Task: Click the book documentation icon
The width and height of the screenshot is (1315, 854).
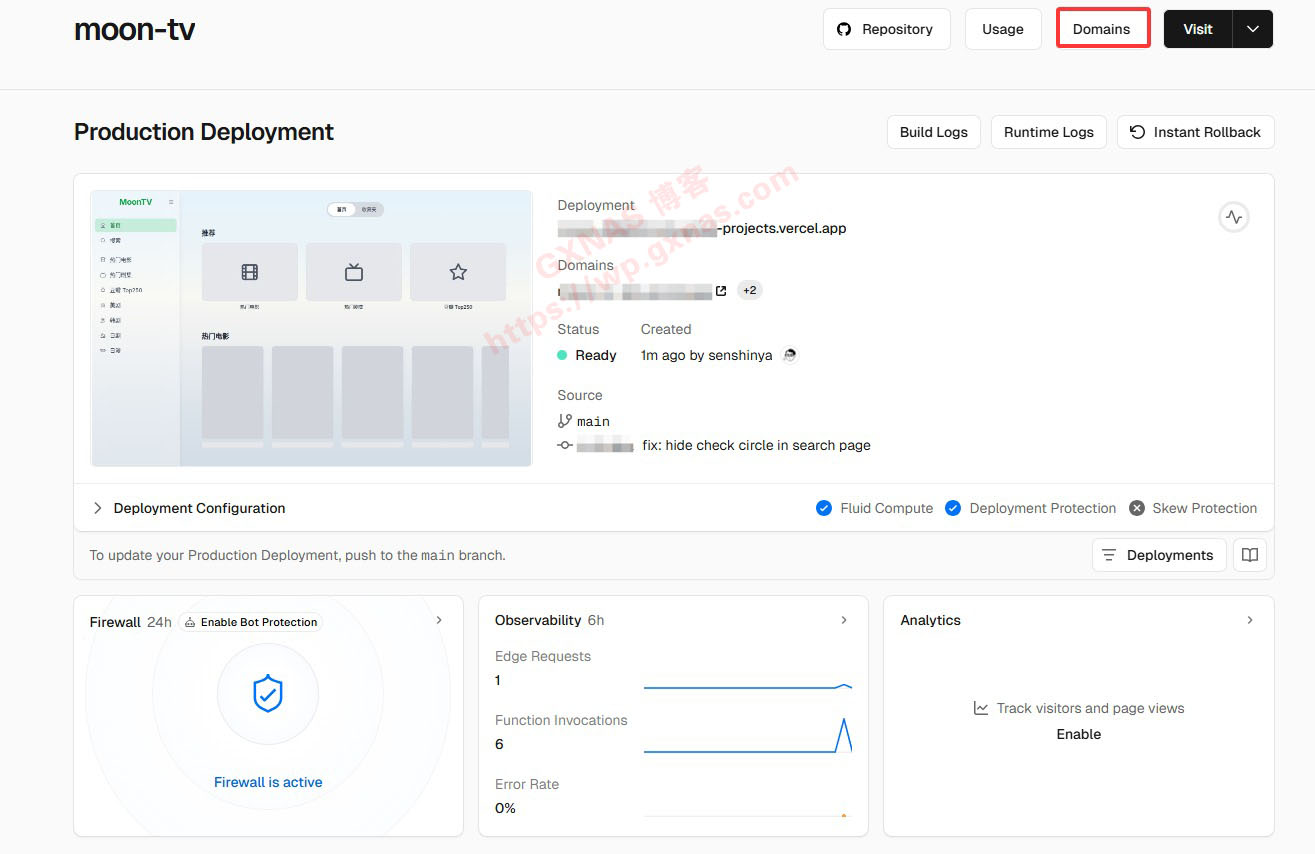Action: tap(1250, 555)
